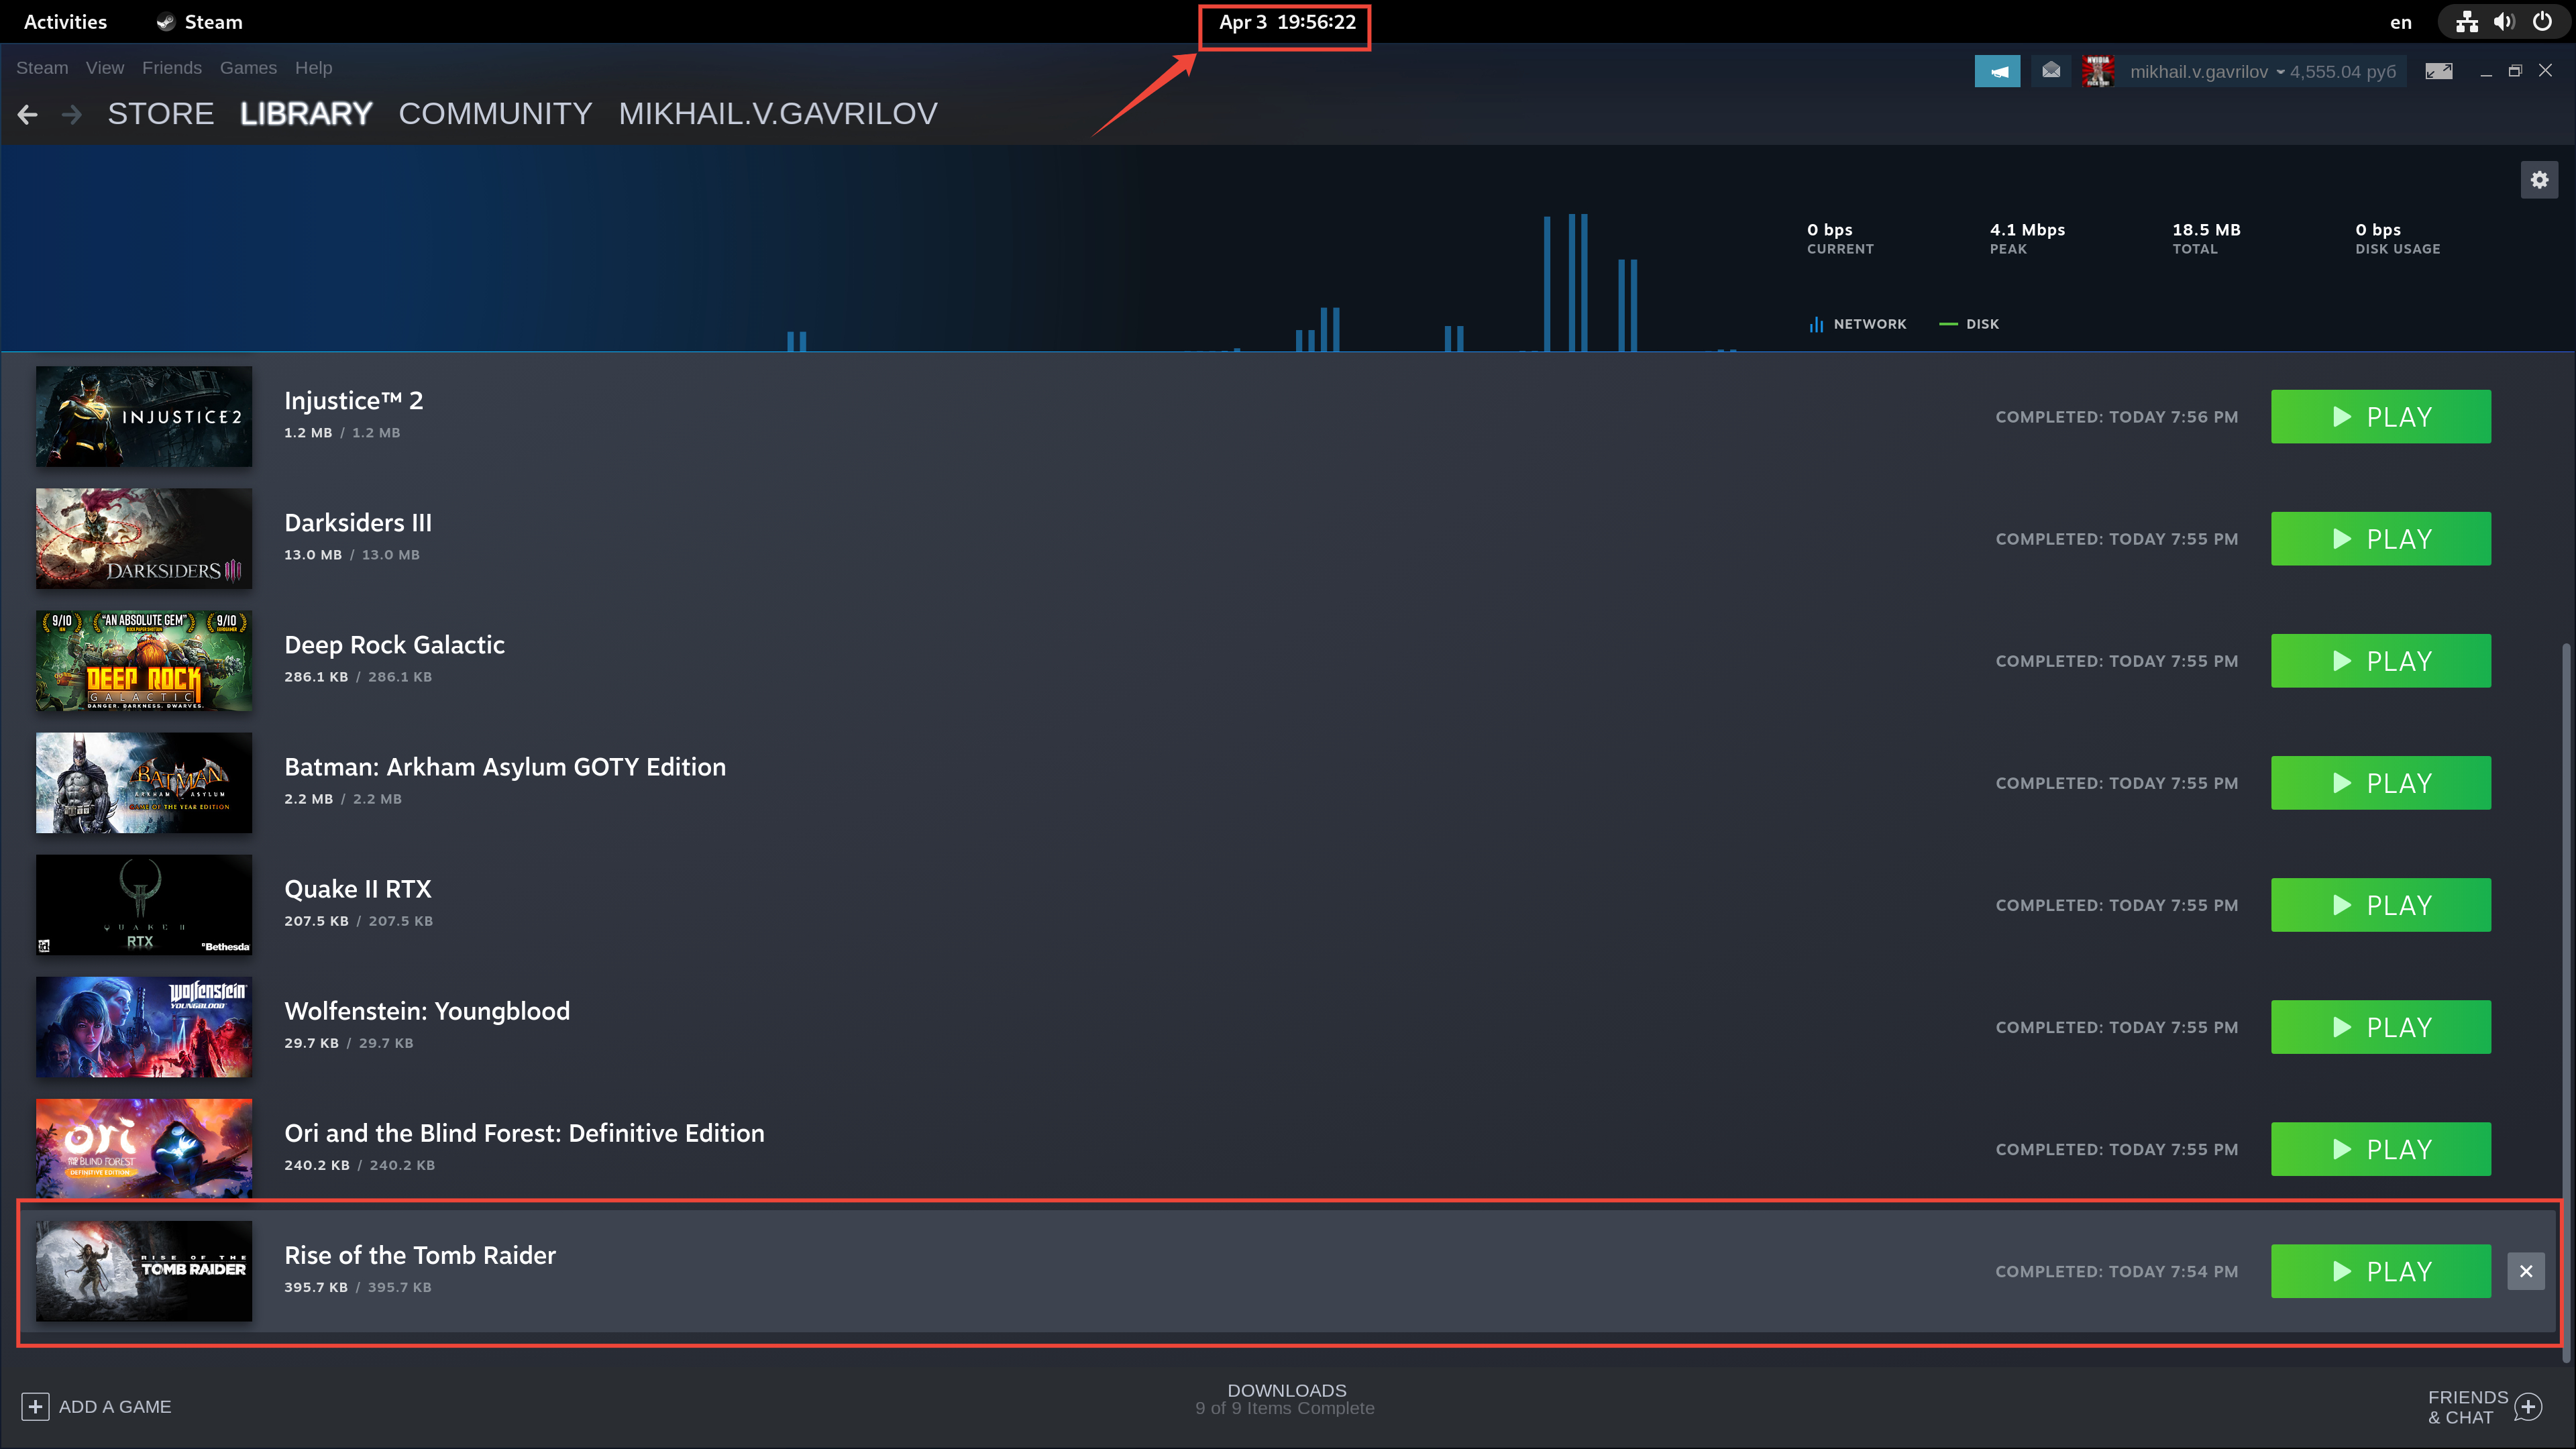Viewport: 2576px width, 1449px height.
Task: Switch to the STORE tab
Action: [161, 114]
